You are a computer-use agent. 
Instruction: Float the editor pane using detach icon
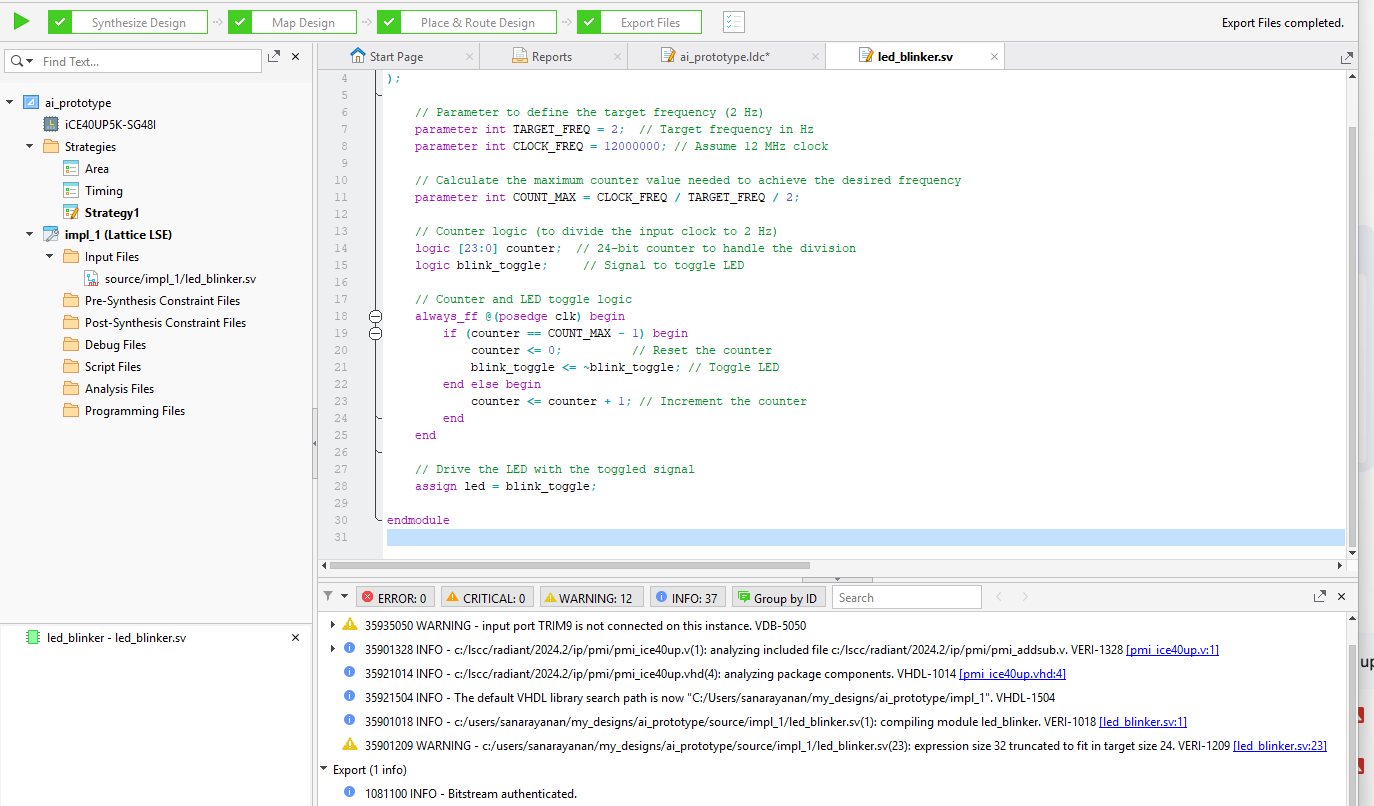point(1347,58)
